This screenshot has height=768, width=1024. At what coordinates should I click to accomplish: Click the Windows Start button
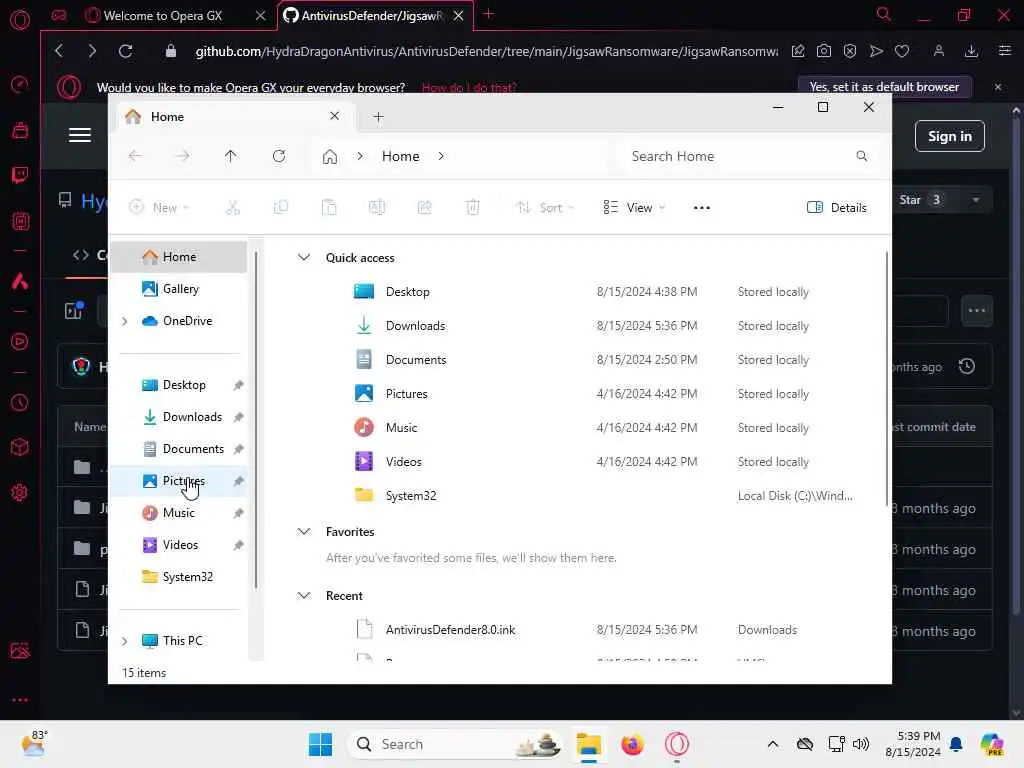coord(320,744)
